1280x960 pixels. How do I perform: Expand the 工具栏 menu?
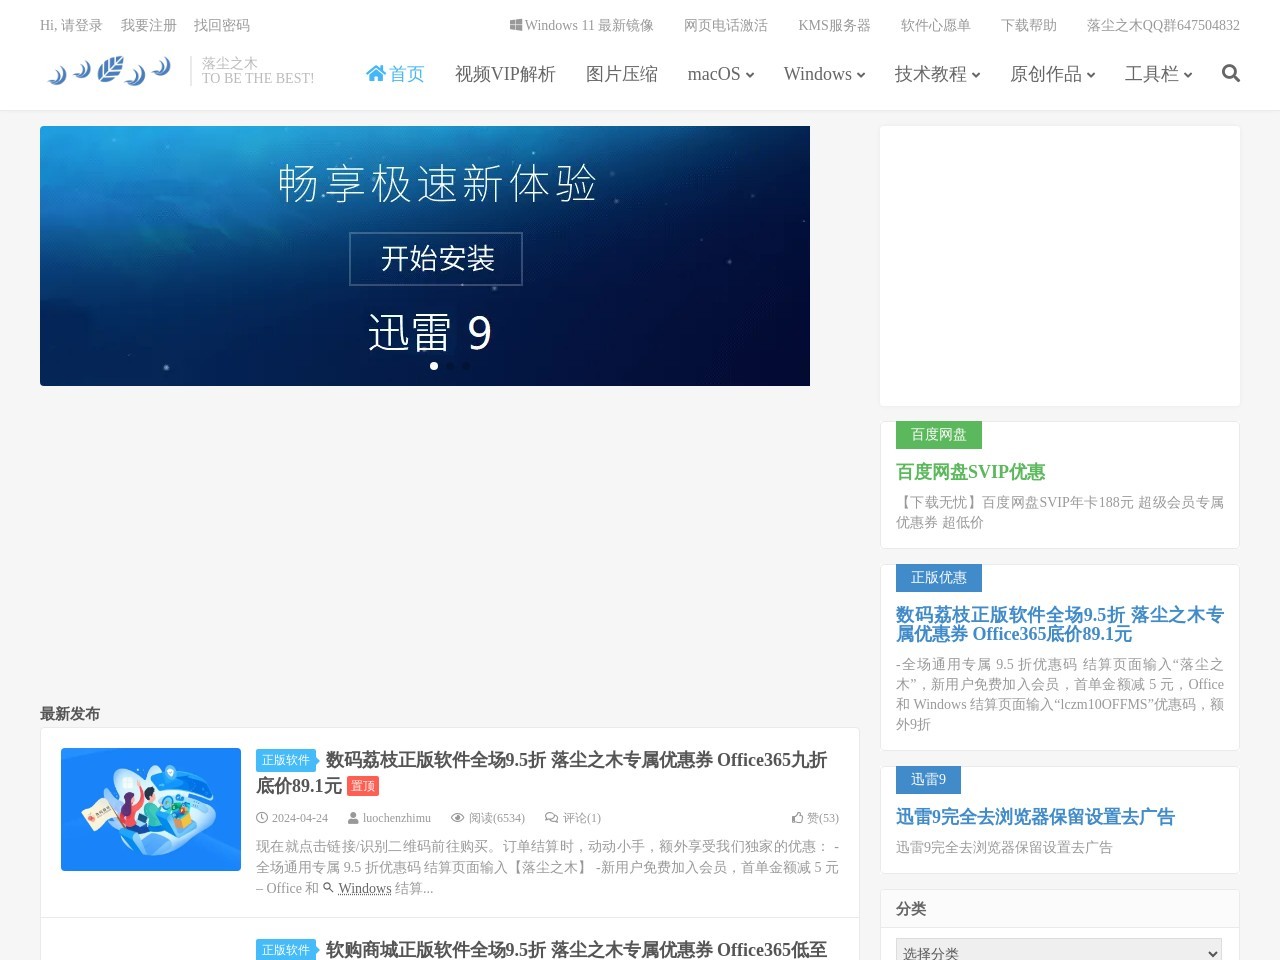pyautogui.click(x=1158, y=74)
